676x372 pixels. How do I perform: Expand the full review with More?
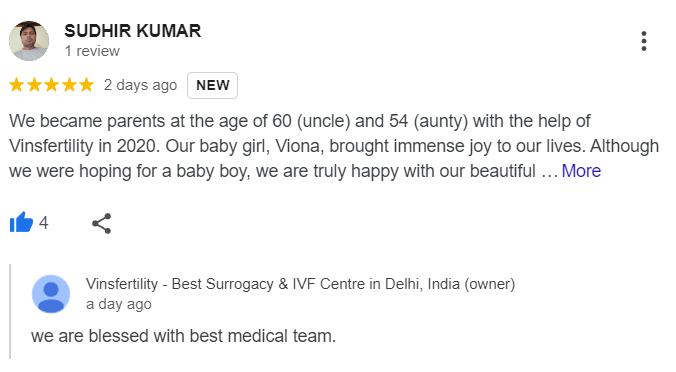(581, 171)
